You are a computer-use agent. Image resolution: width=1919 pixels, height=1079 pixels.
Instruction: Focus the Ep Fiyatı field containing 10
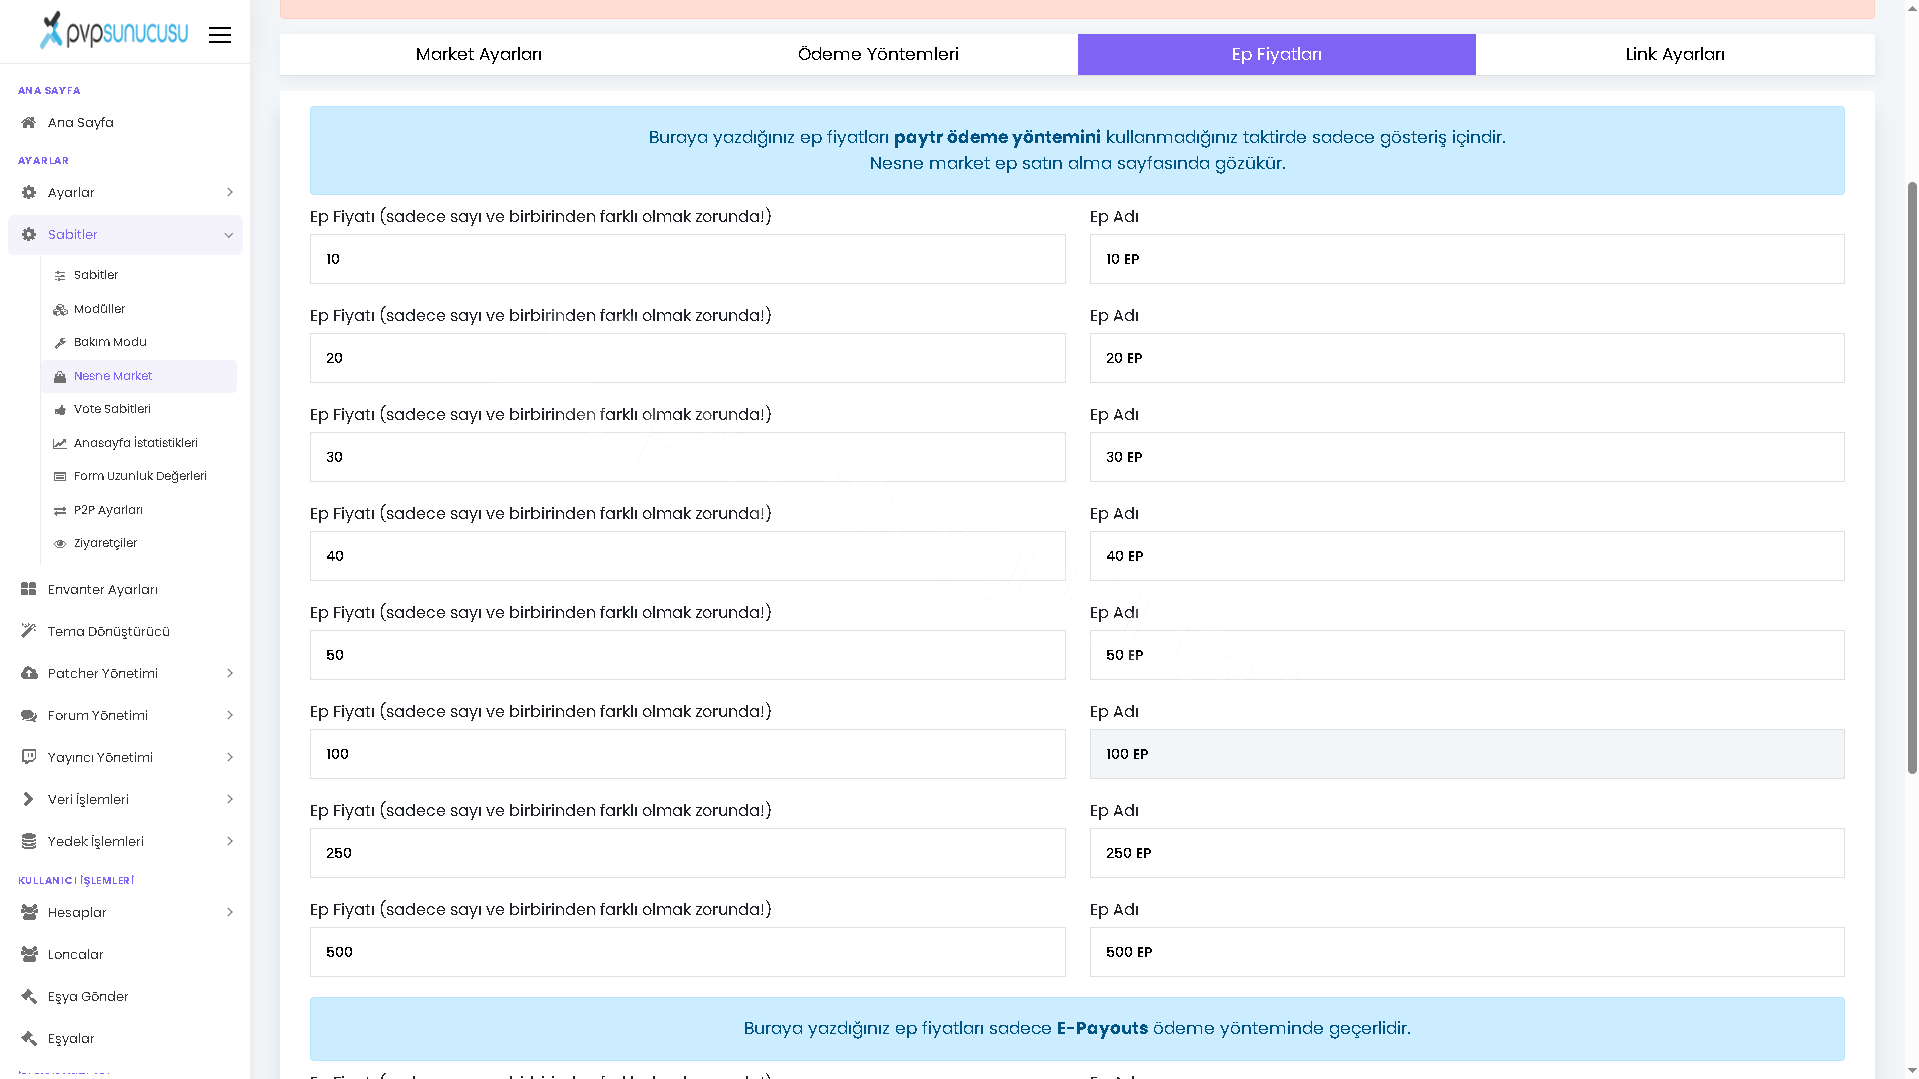[x=687, y=259]
